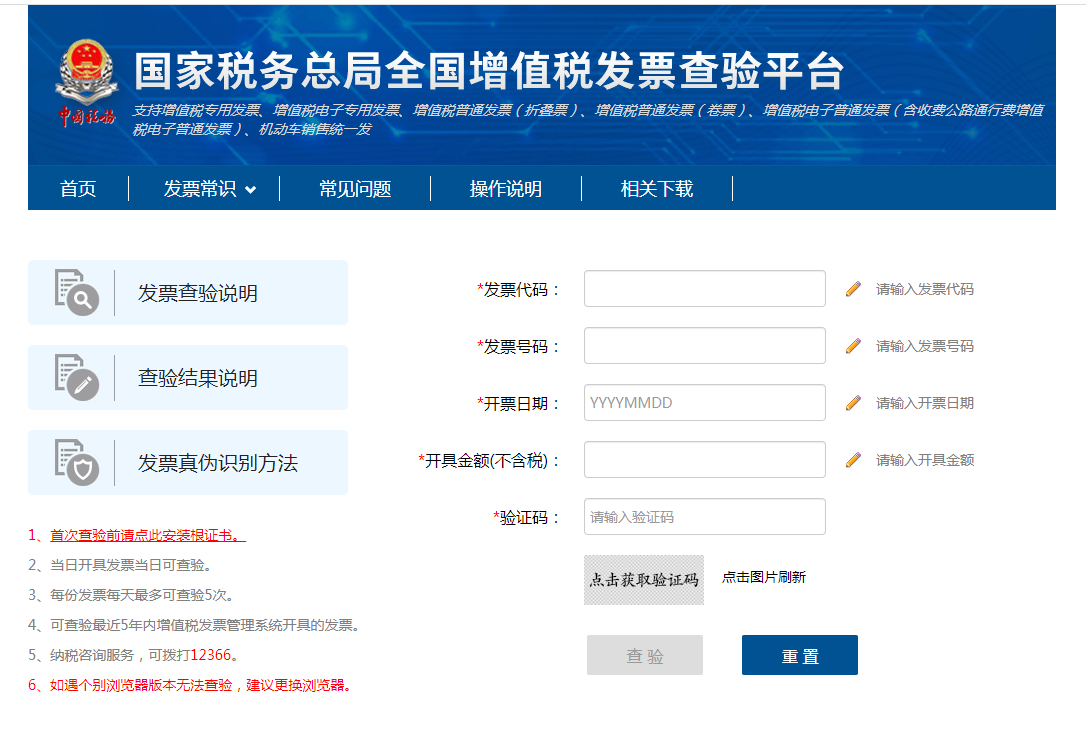Click the 查验结果说明 document pencil icon
Viewport: 1086px width, 738px height.
coord(76,377)
